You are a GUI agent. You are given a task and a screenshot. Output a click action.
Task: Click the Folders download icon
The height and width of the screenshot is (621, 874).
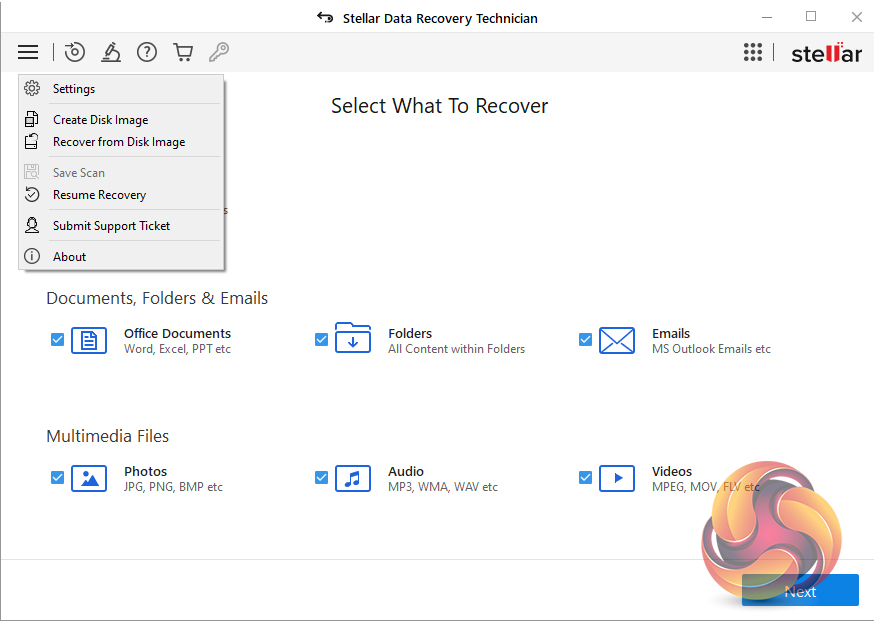[x=353, y=338]
